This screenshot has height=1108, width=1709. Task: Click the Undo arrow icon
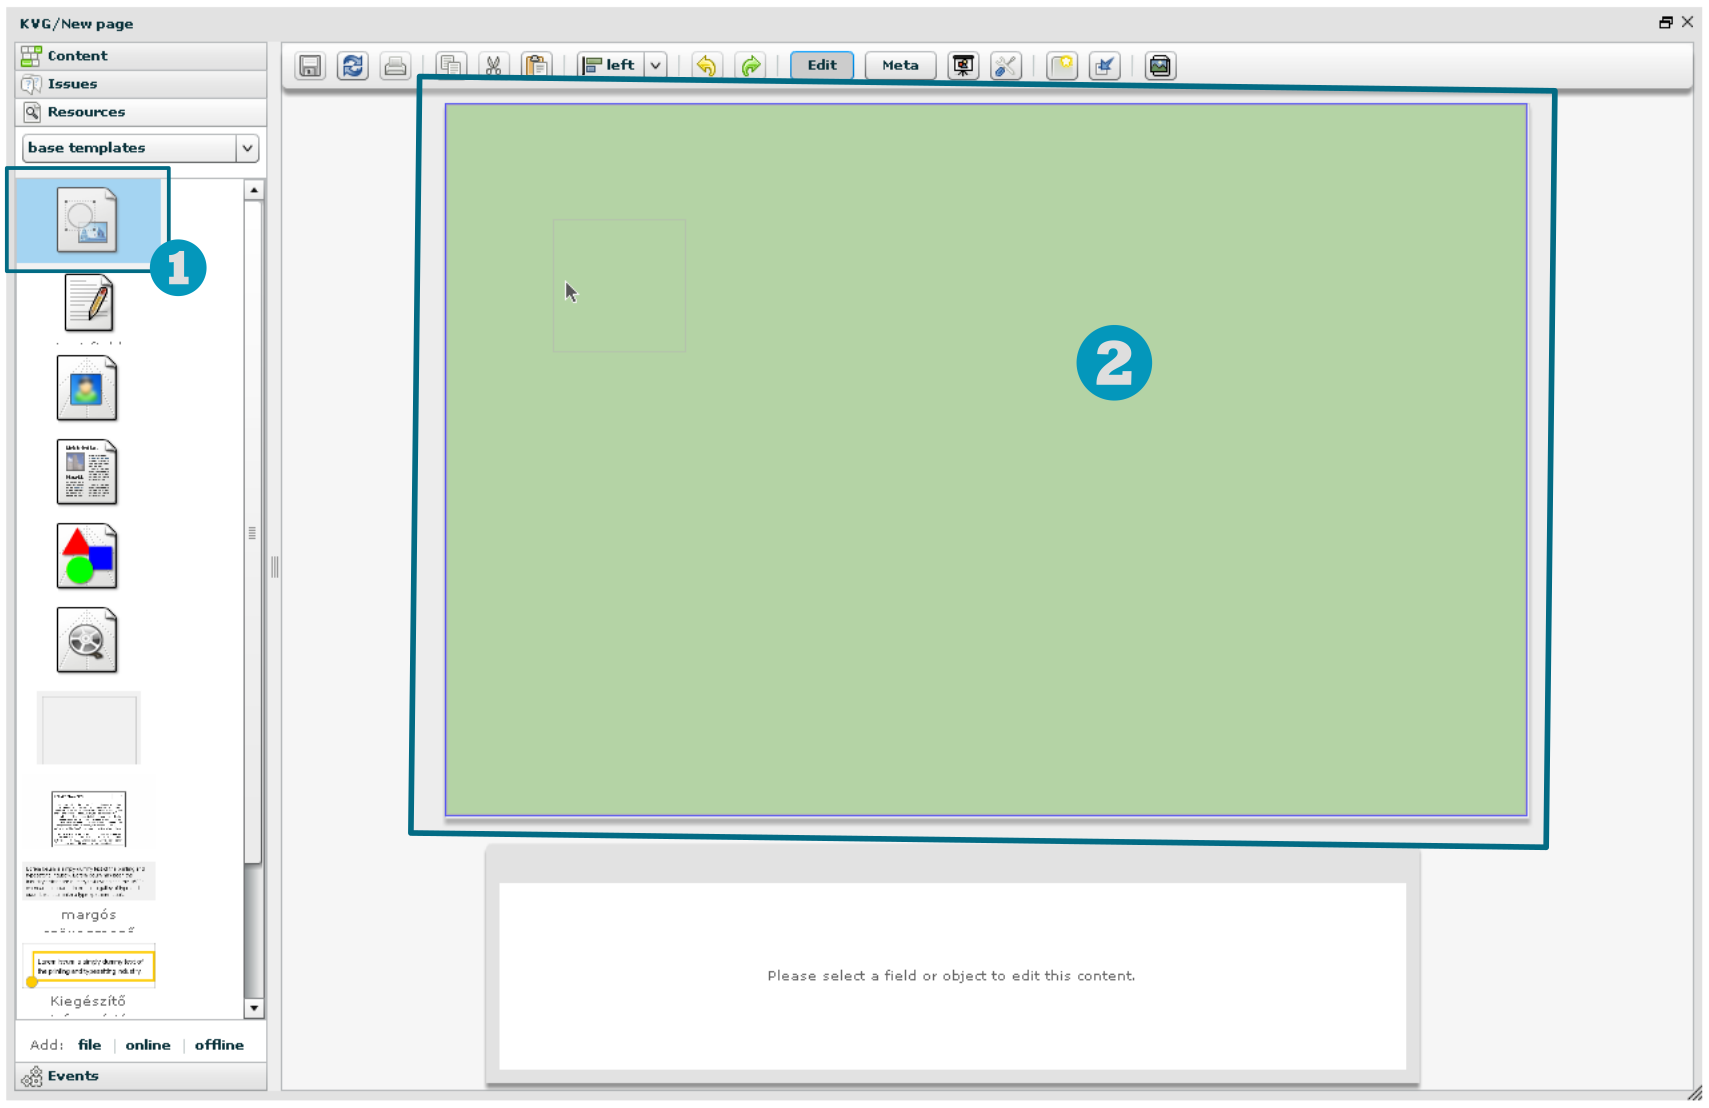click(706, 66)
